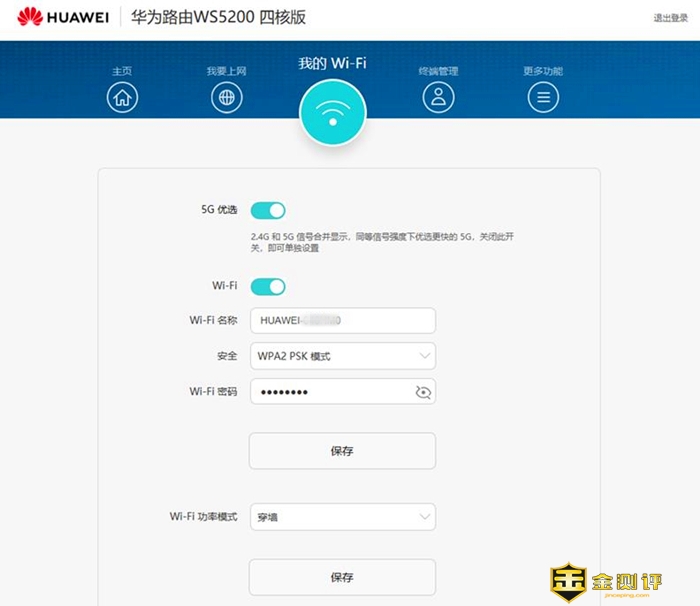The width and height of the screenshot is (700, 606).
Task: Show Wi-Fi password with eye icon
Action: click(423, 393)
